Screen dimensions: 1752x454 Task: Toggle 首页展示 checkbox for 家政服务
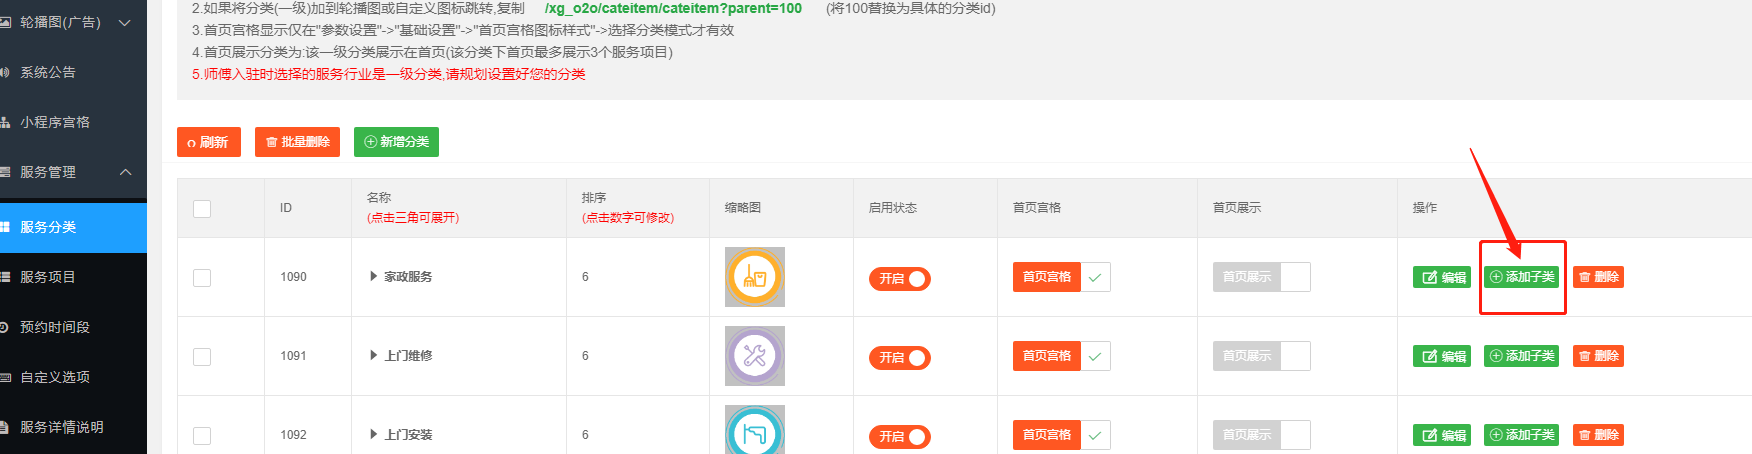click(x=1261, y=277)
